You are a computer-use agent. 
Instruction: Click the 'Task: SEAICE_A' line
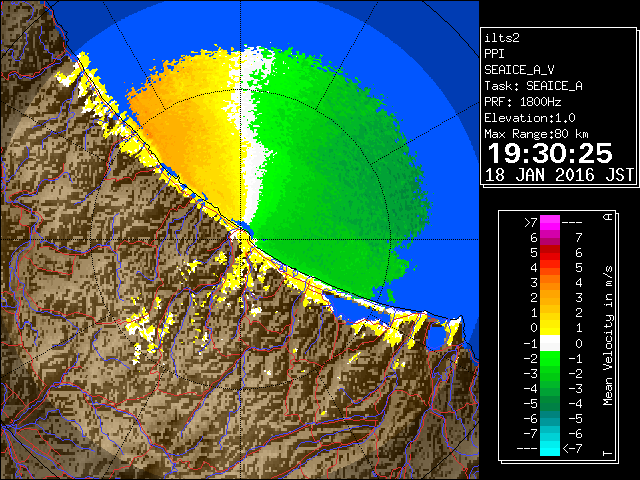(x=533, y=86)
